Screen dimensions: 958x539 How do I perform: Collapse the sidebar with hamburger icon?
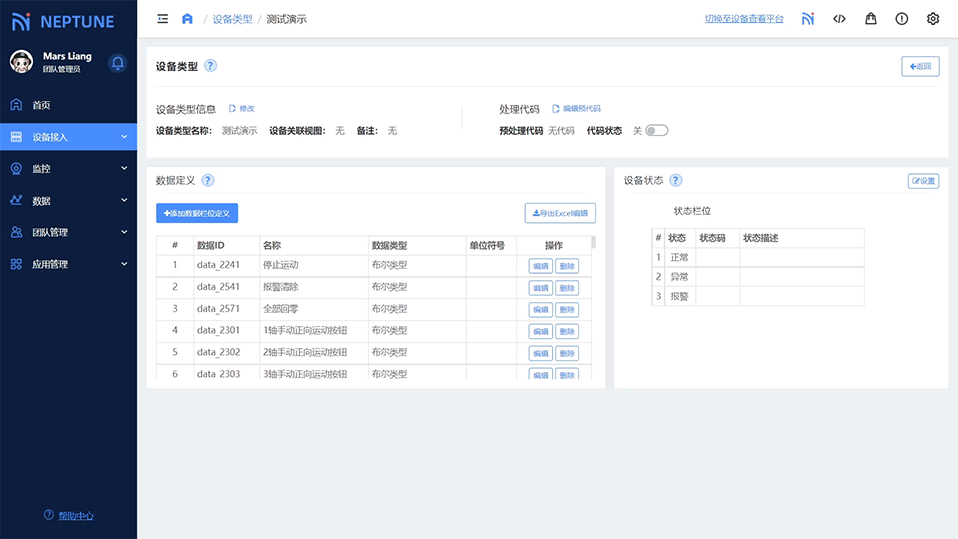coord(163,19)
